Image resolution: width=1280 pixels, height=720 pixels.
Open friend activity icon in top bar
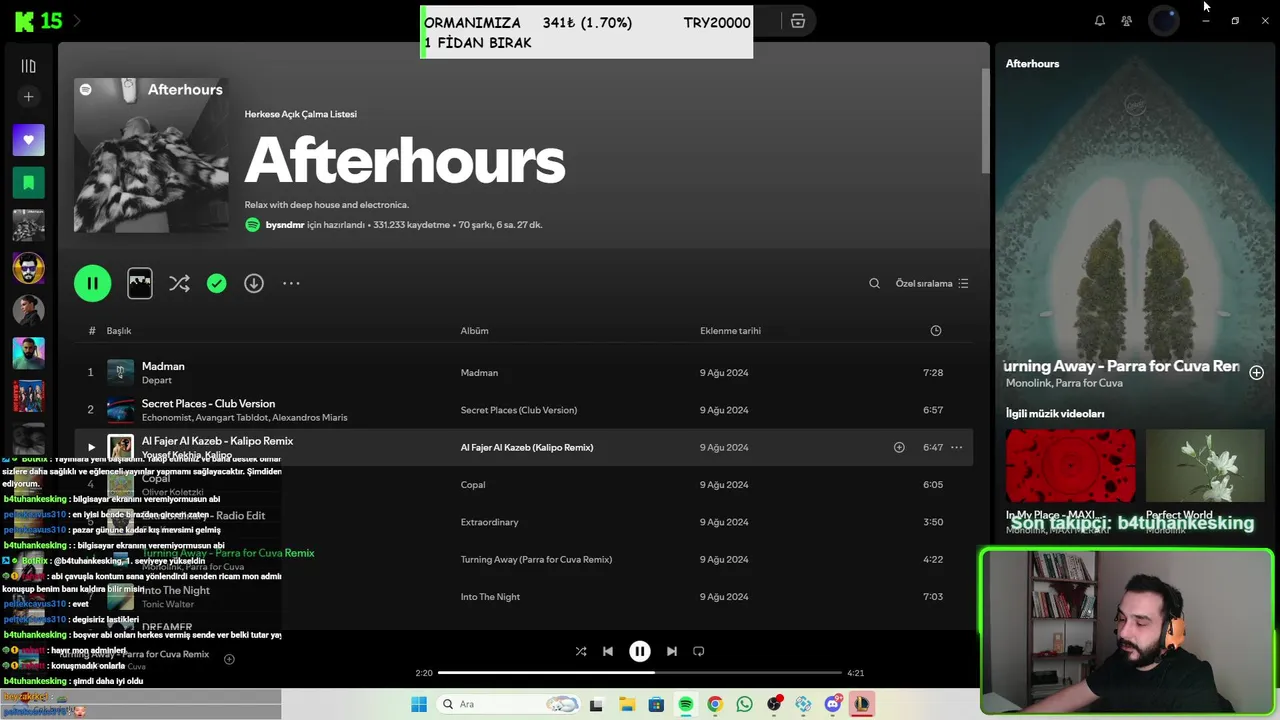click(1127, 21)
